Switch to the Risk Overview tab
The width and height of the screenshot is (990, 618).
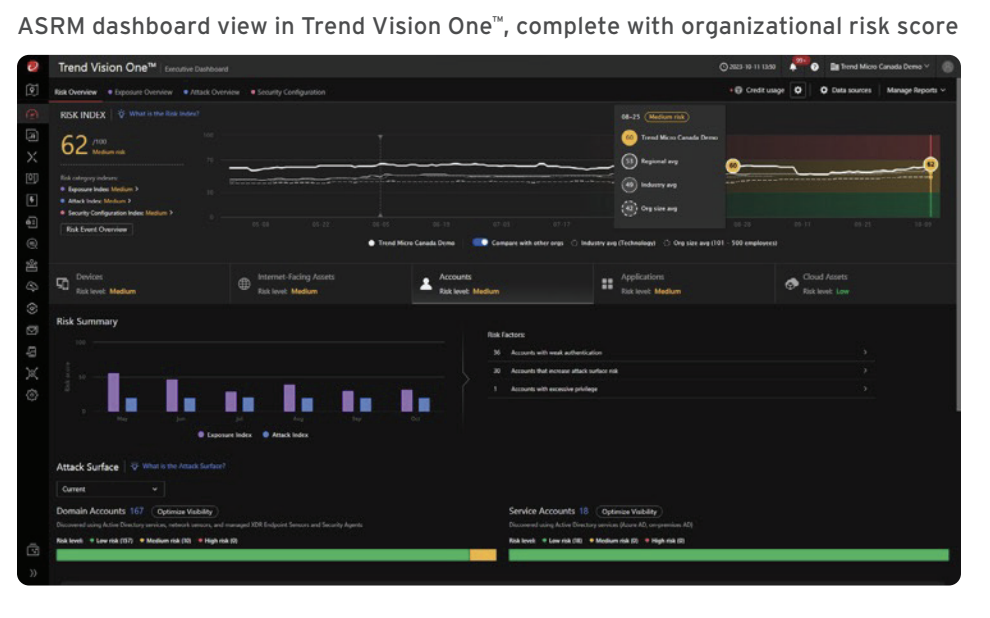coord(76,92)
